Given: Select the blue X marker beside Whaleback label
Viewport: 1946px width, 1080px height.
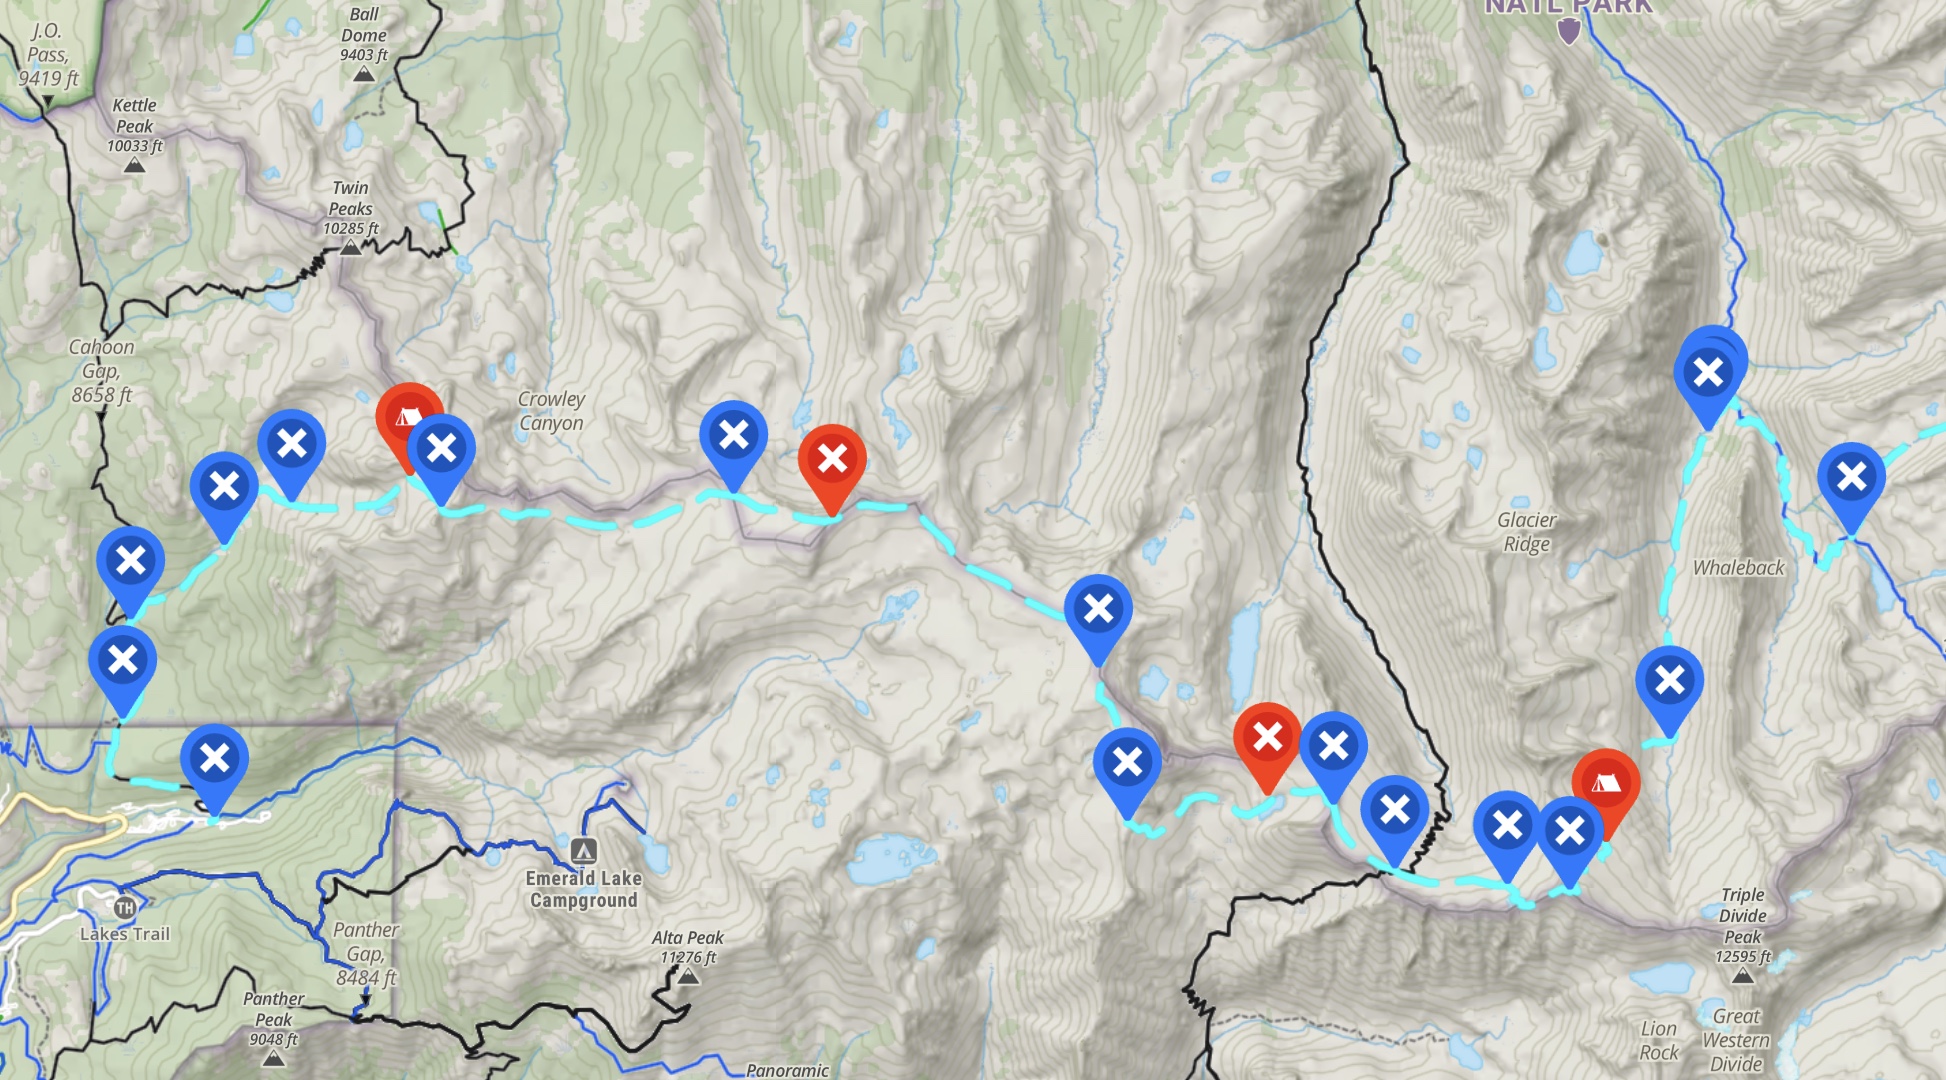Looking at the screenshot, I should click(x=1670, y=681).
